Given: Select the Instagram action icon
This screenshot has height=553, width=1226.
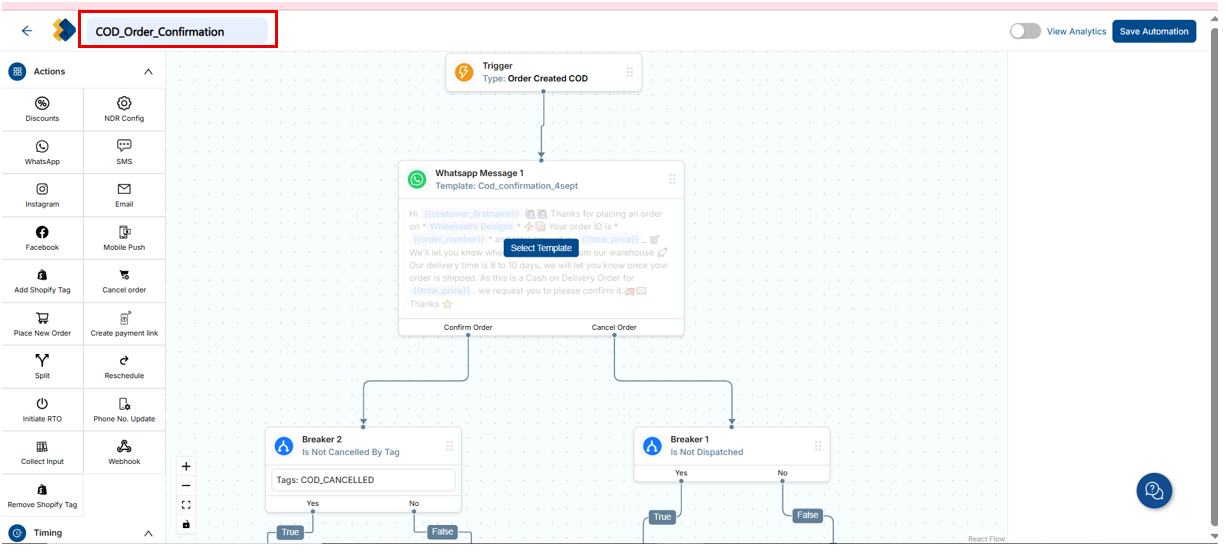Looking at the screenshot, I should click(42, 189).
